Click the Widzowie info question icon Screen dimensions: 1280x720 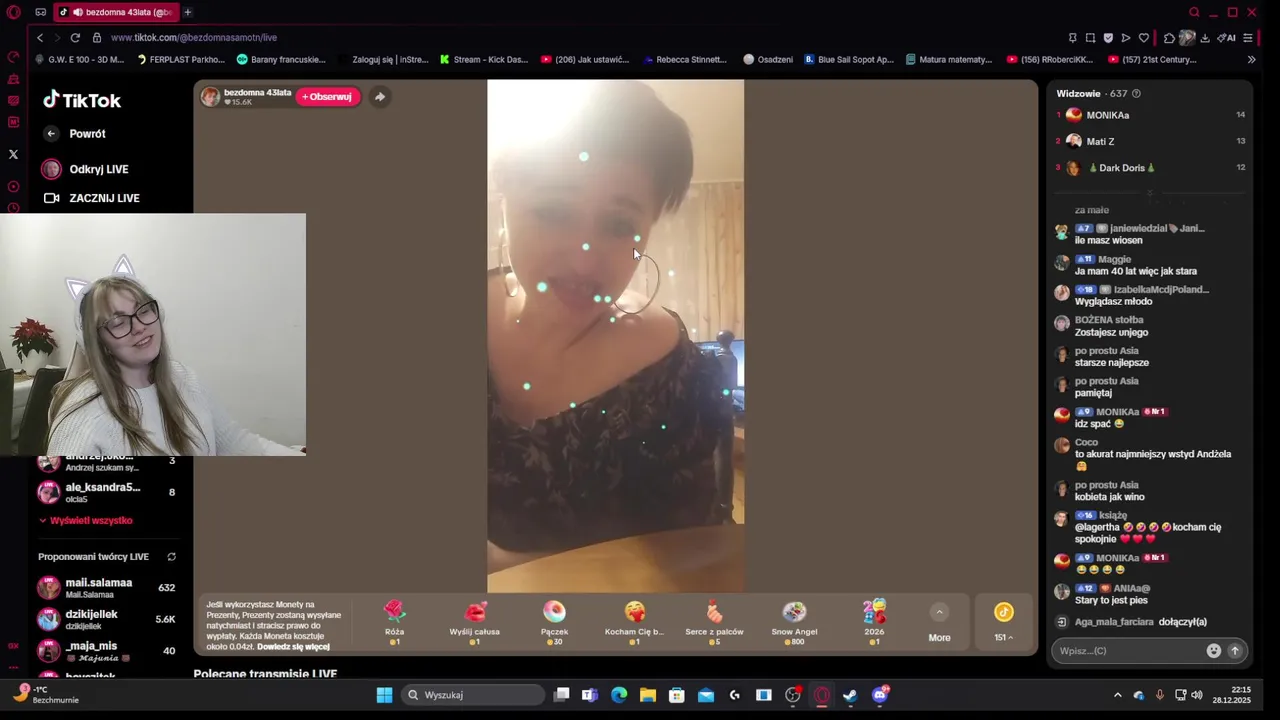click(1136, 94)
